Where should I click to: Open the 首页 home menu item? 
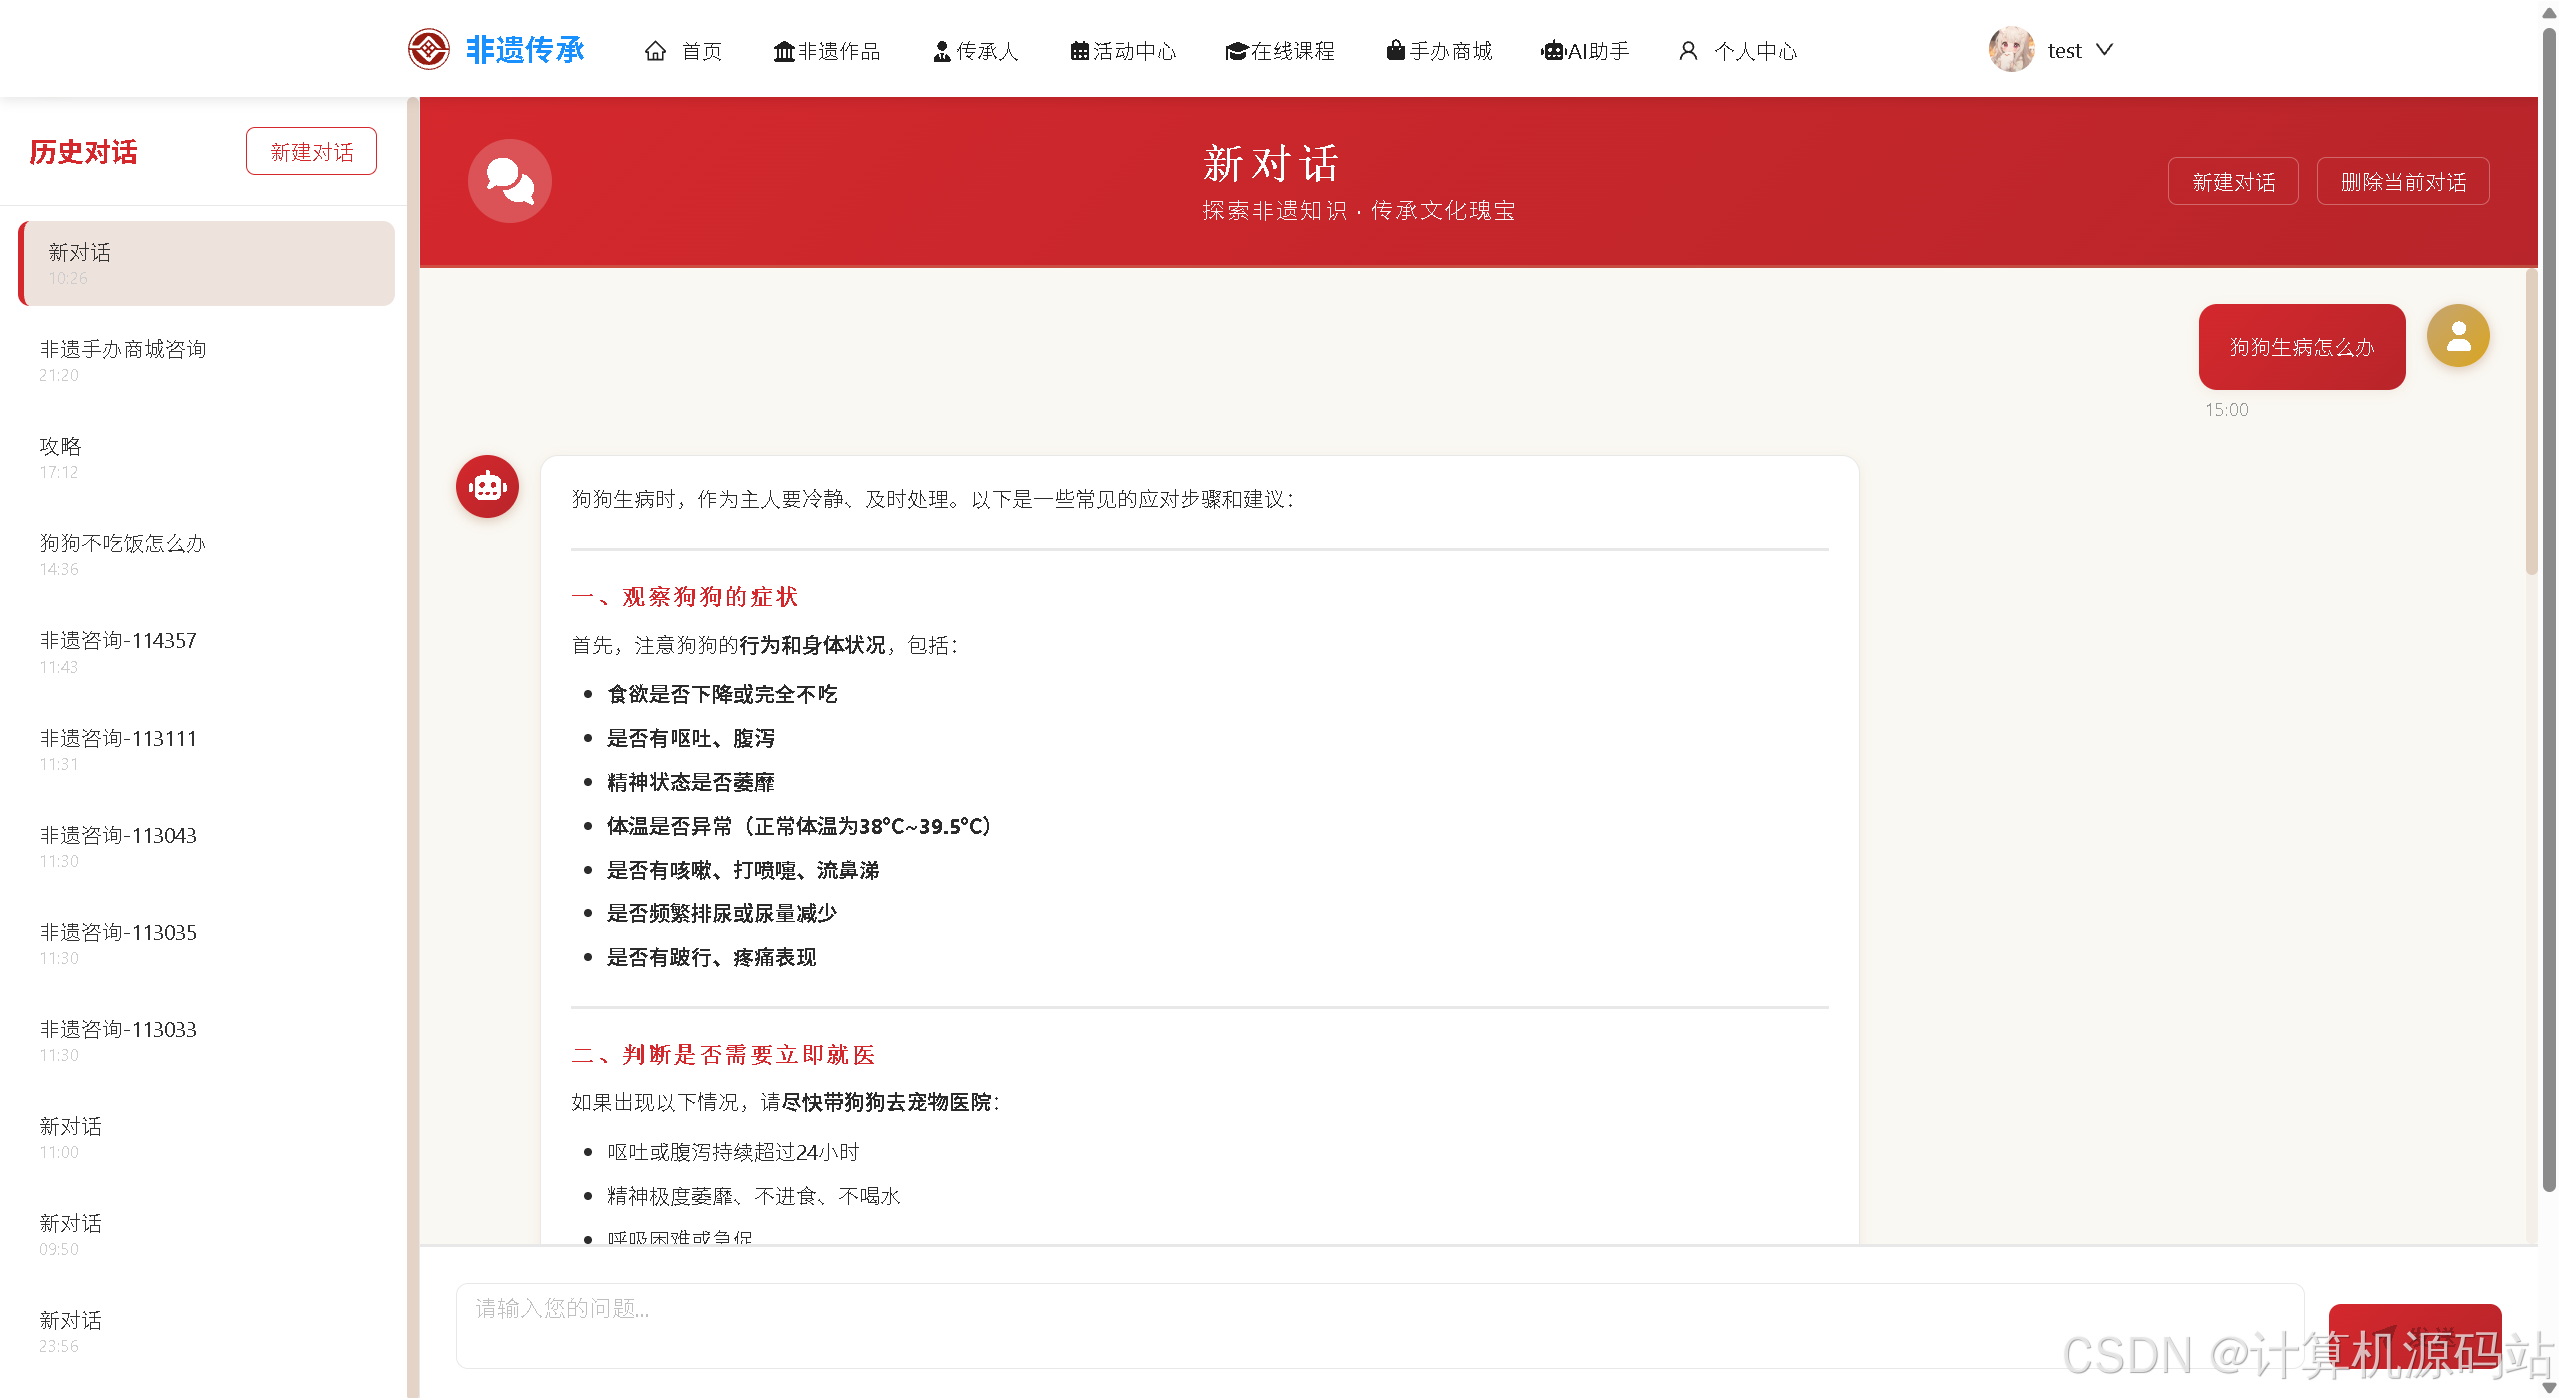pyautogui.click(x=683, y=51)
